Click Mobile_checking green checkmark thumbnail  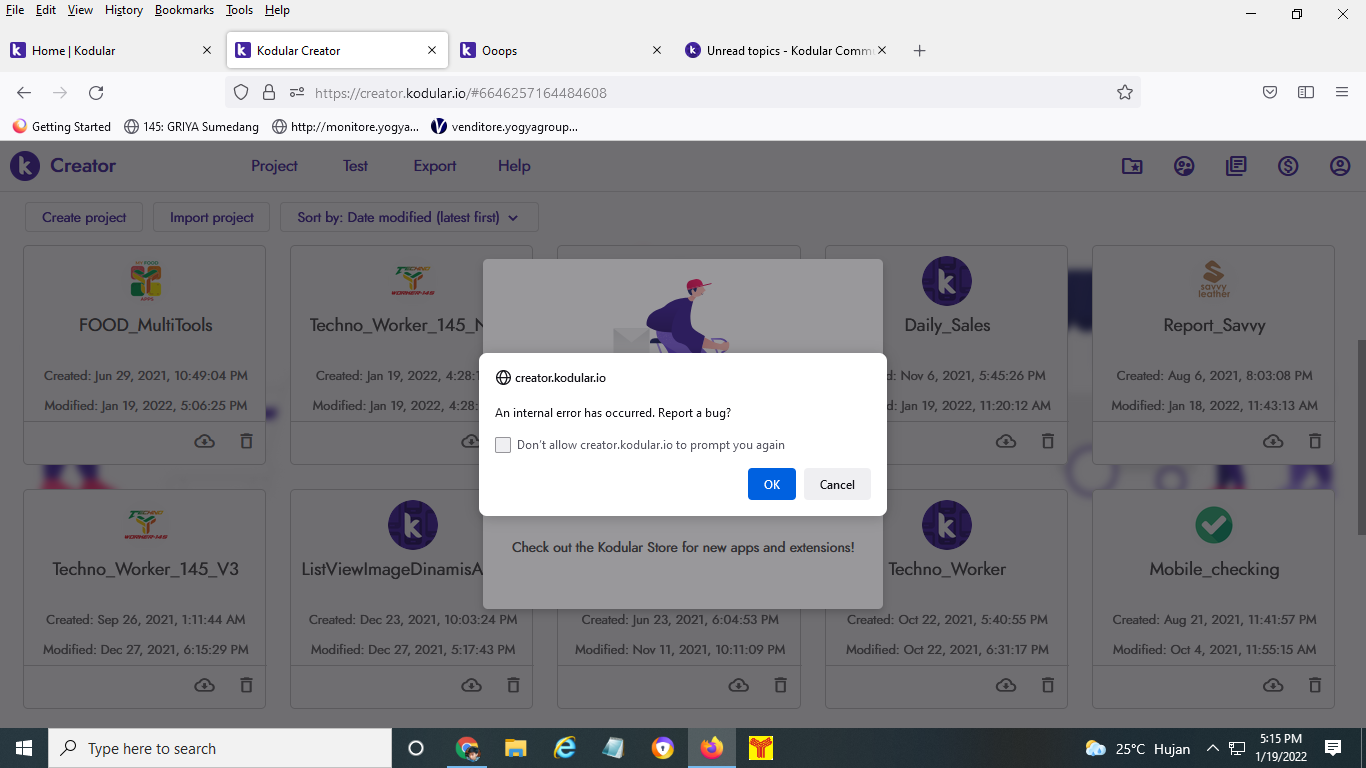(x=1214, y=524)
